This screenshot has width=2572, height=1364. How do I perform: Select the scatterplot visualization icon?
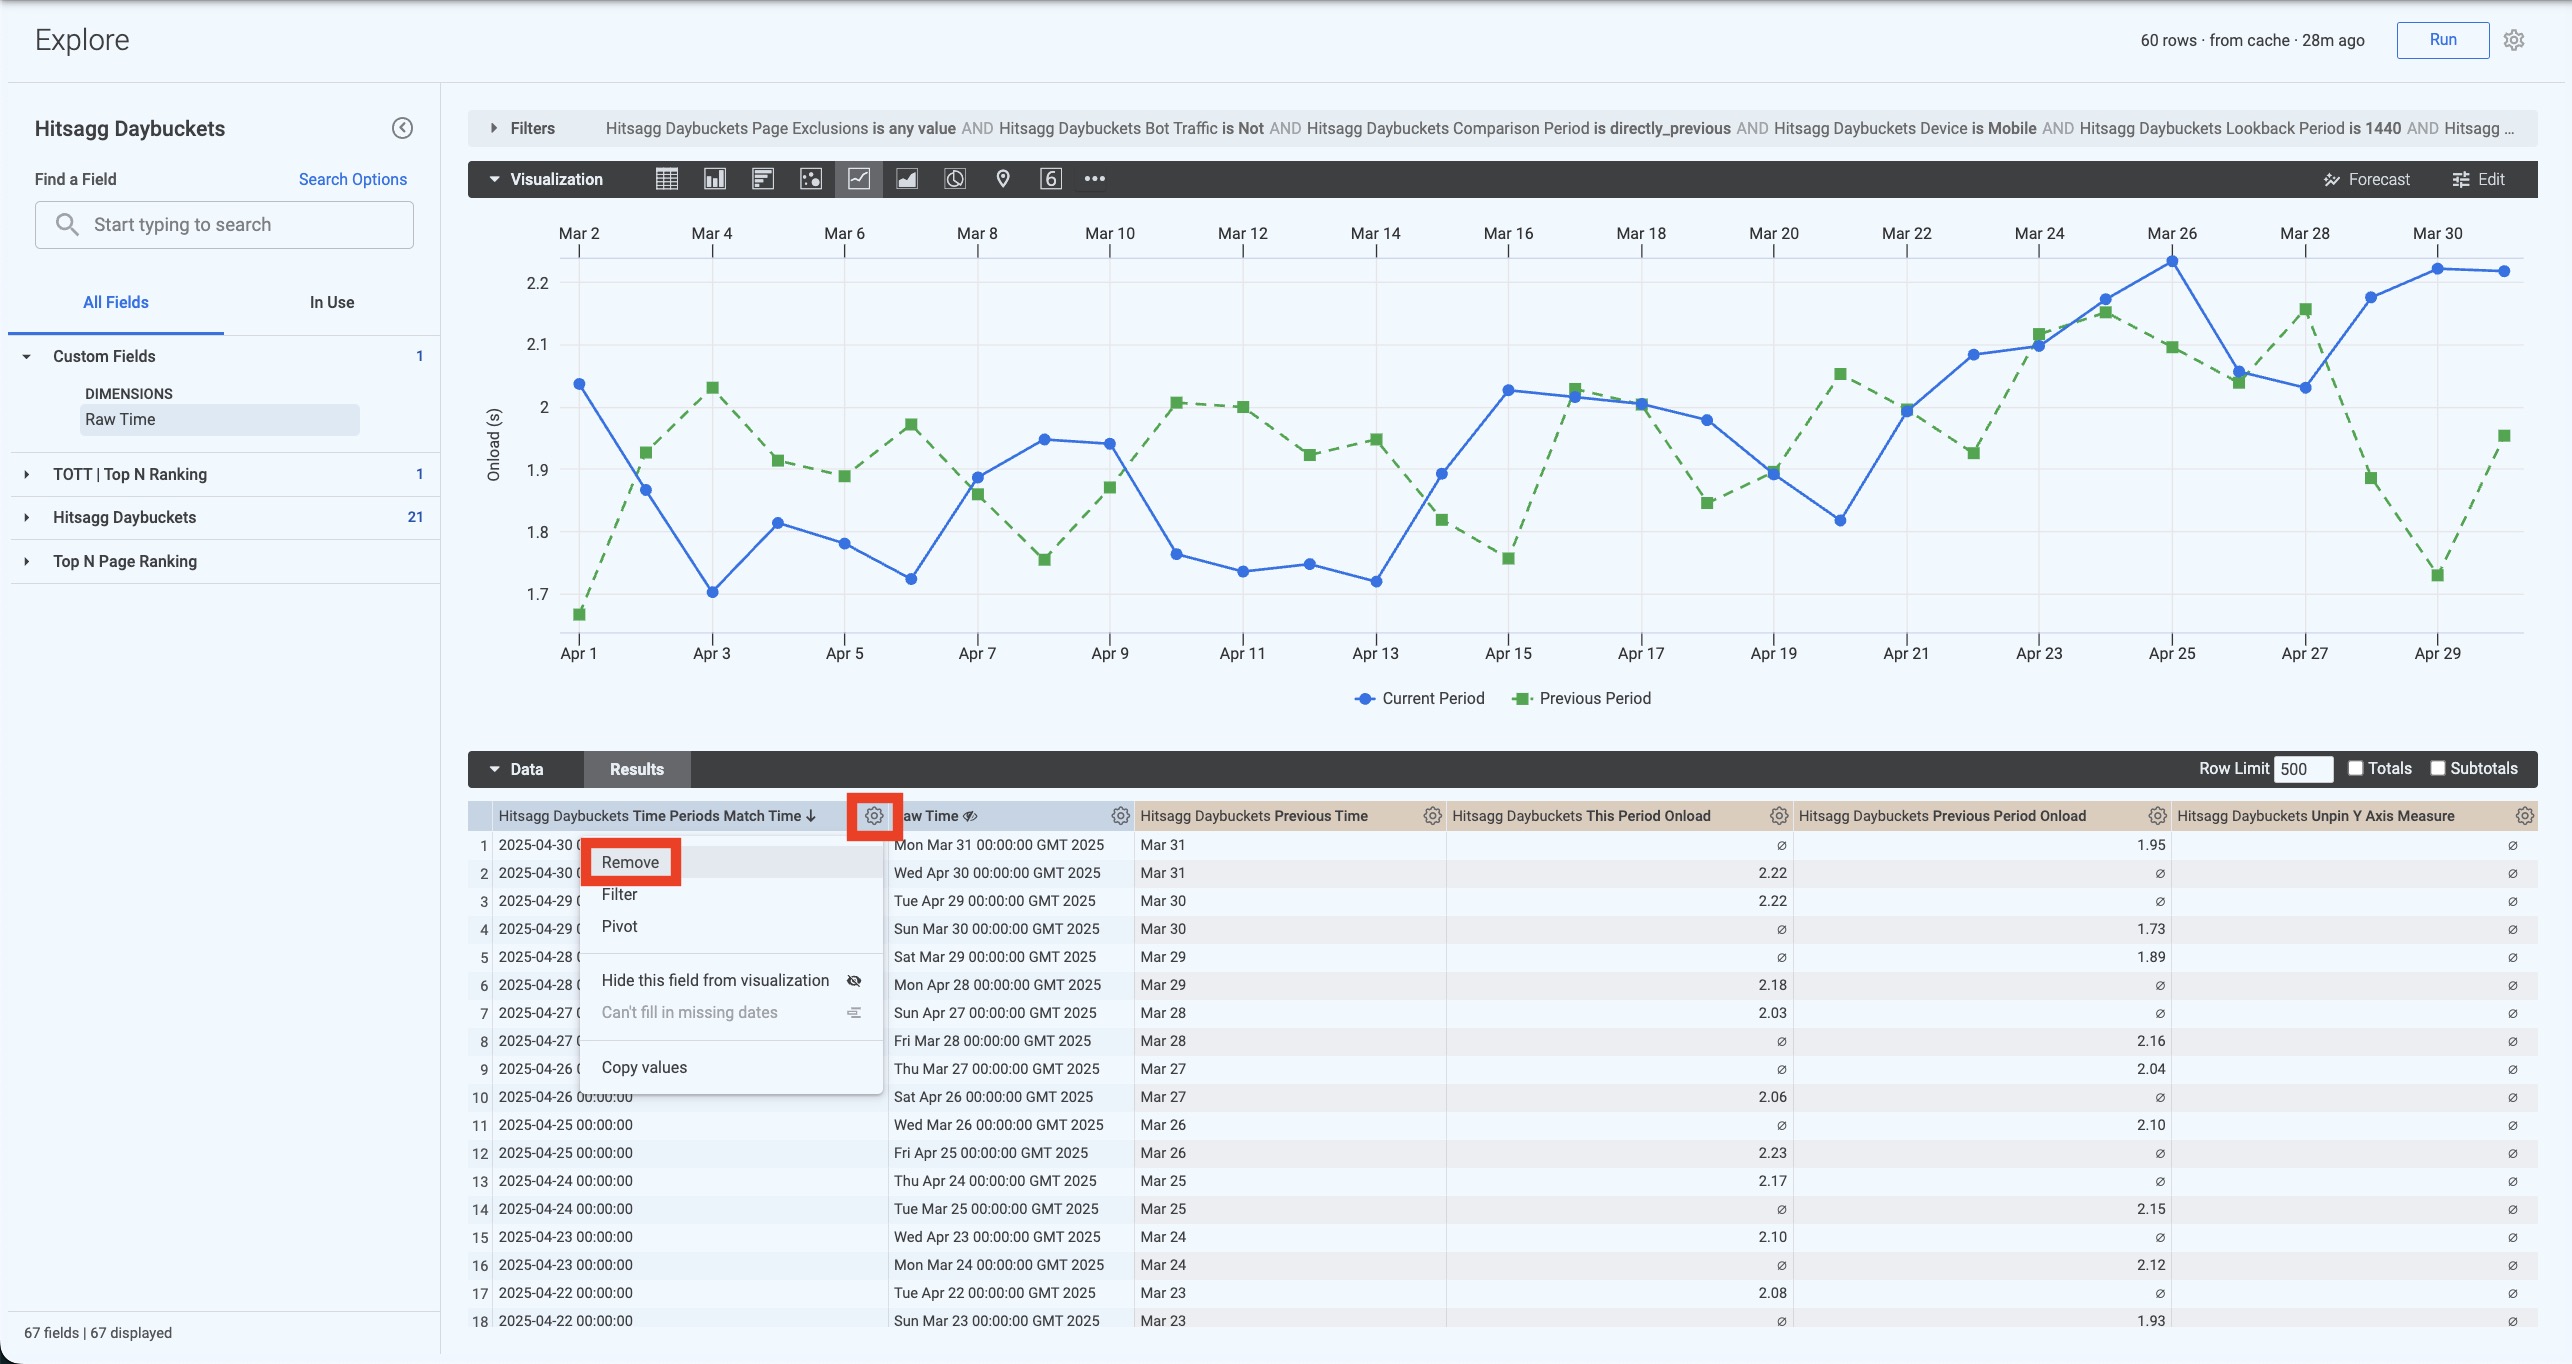[810, 179]
